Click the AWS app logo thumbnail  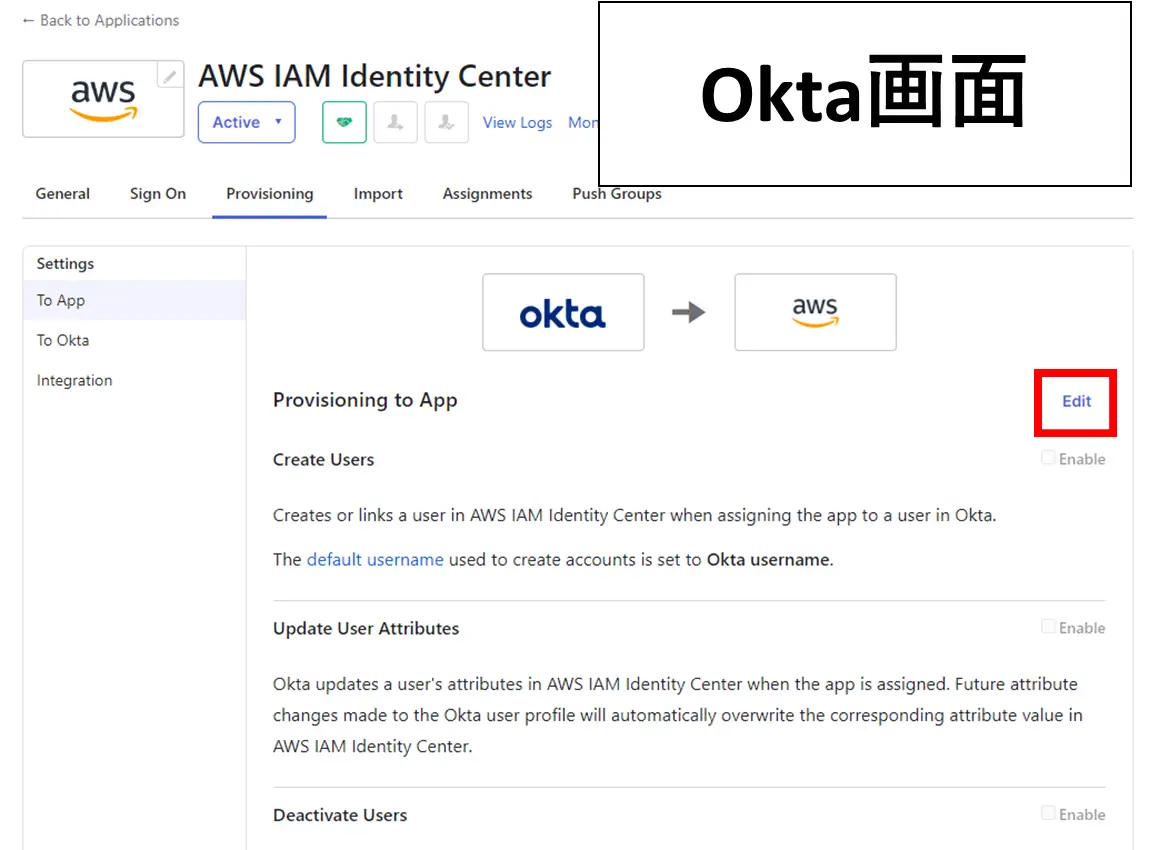(103, 99)
